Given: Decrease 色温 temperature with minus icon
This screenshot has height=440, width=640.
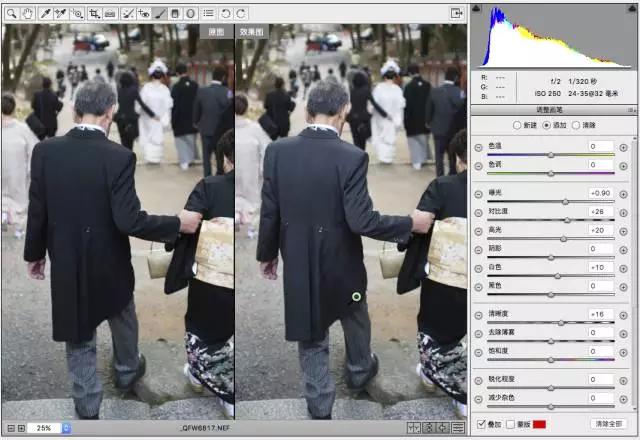Looking at the screenshot, I should click(478, 148).
